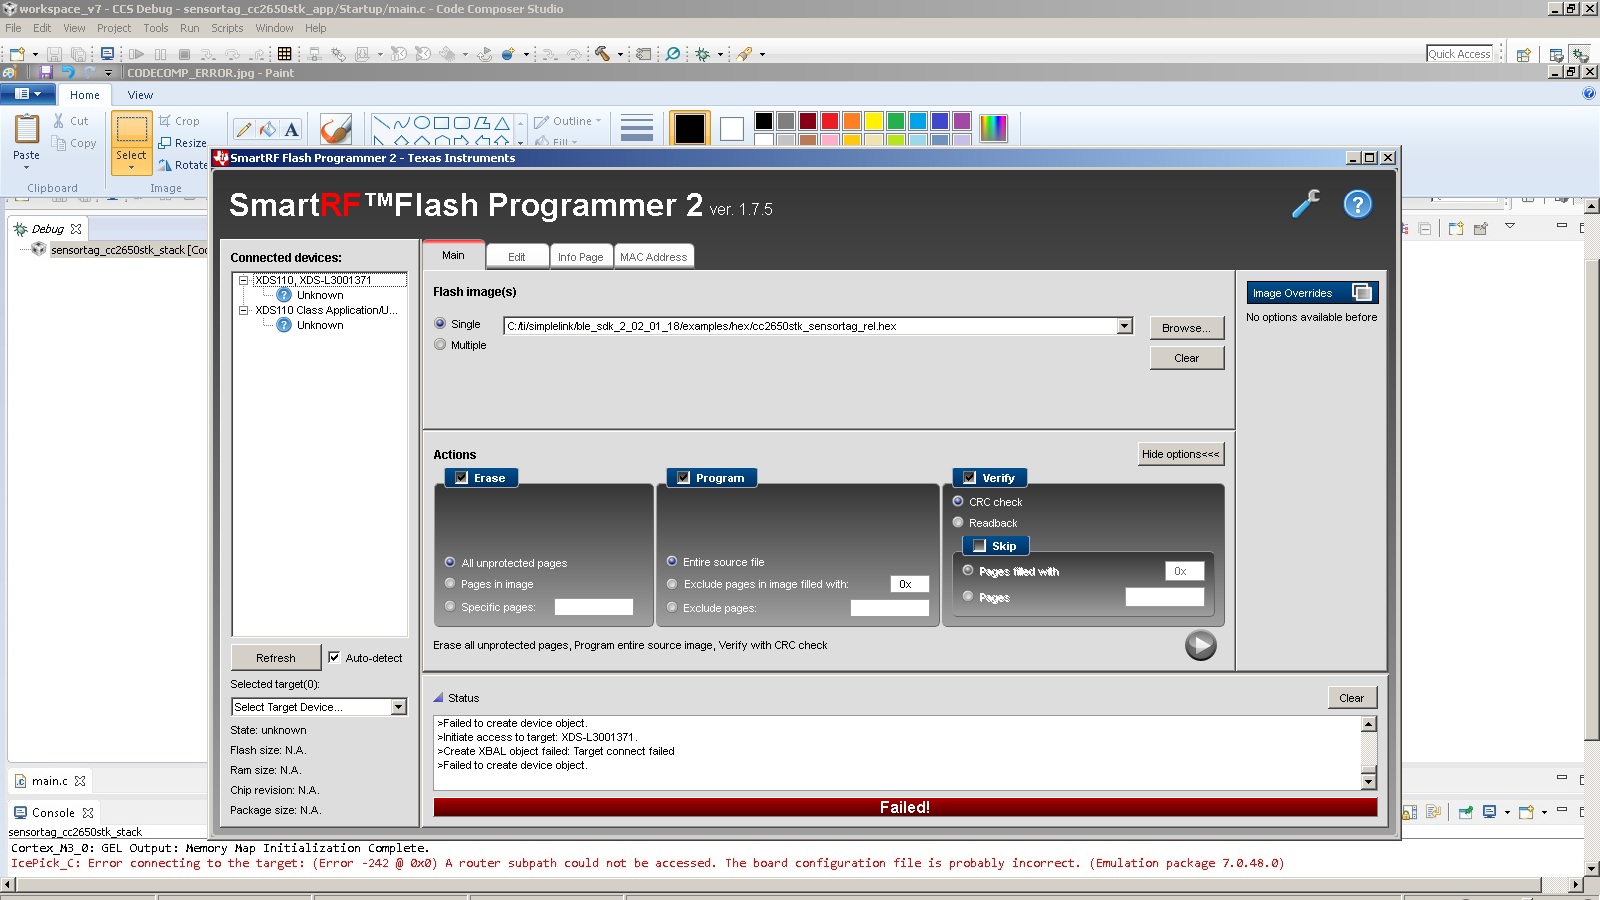This screenshot has width=1600, height=900.
Task: Click the Refresh devices button
Action: tap(276, 657)
